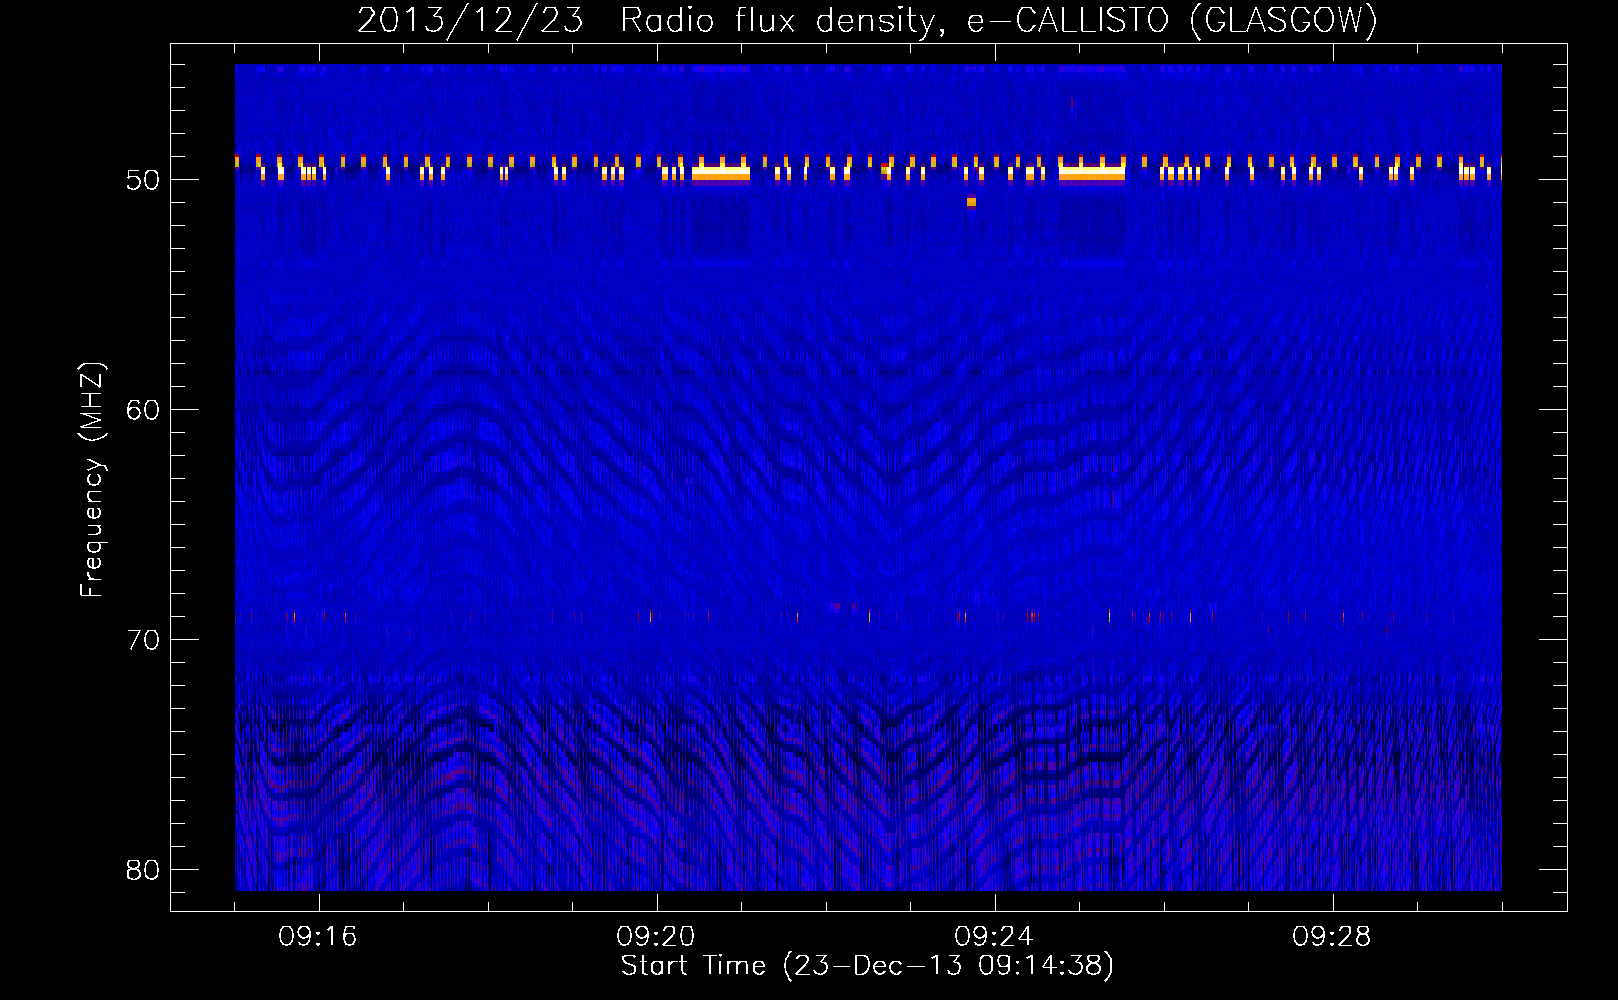Click the 09:16 time tick label
Screen dimensions: 1618x1000
pyautogui.click(x=318, y=937)
